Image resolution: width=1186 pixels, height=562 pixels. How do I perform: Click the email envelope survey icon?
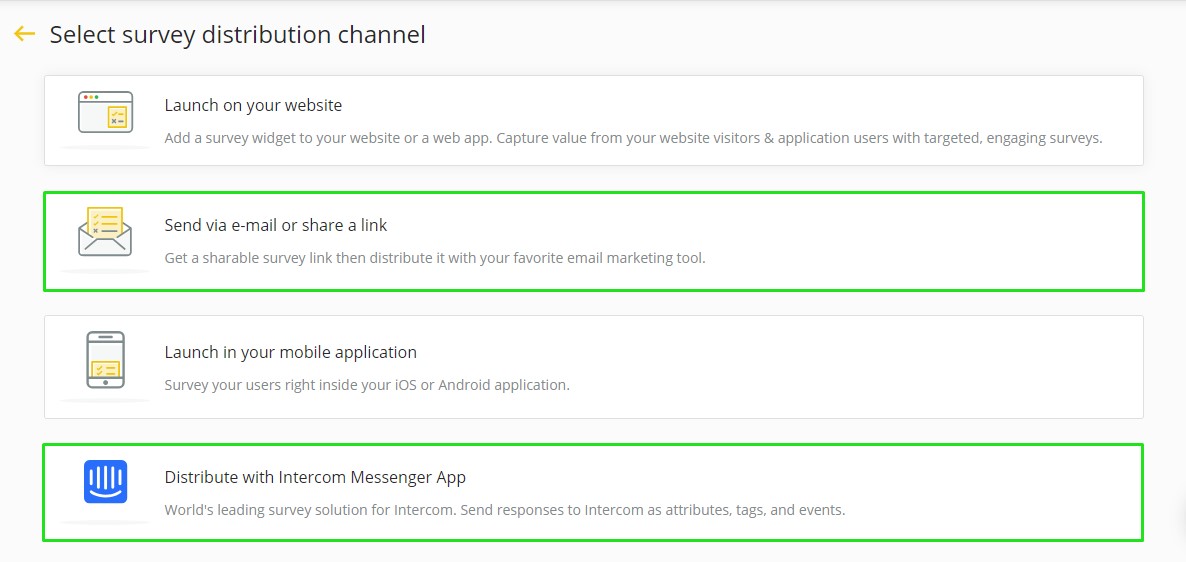click(105, 231)
